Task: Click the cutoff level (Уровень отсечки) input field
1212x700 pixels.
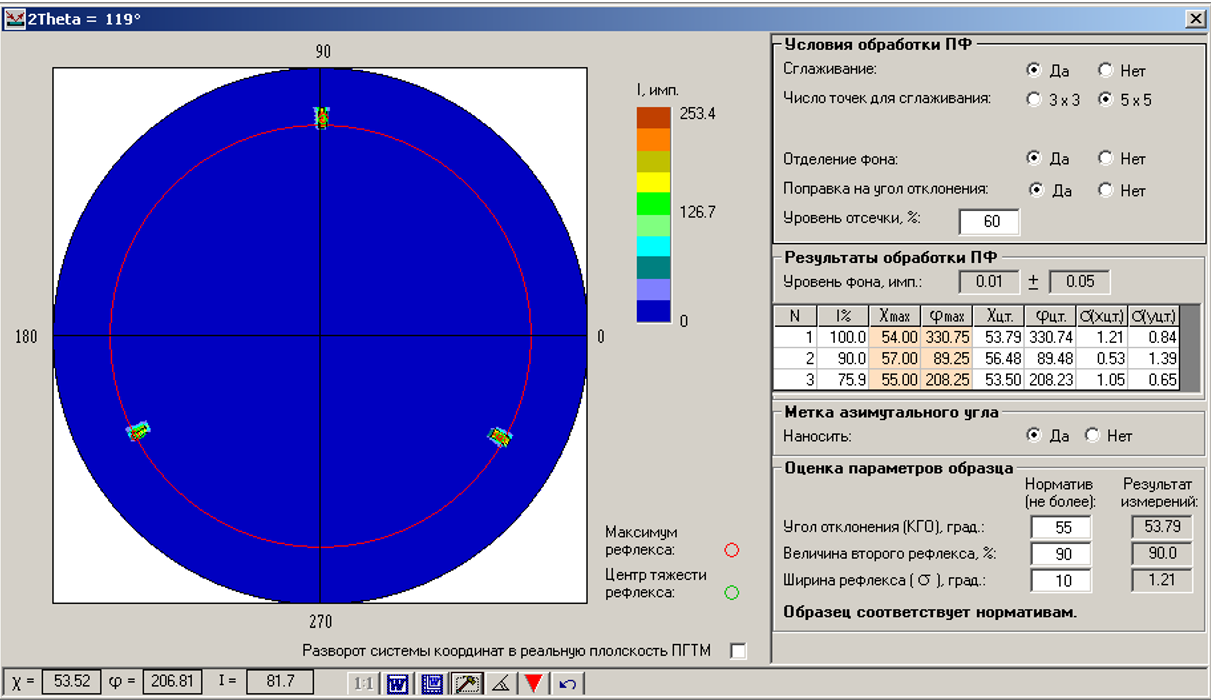Action: coord(988,222)
